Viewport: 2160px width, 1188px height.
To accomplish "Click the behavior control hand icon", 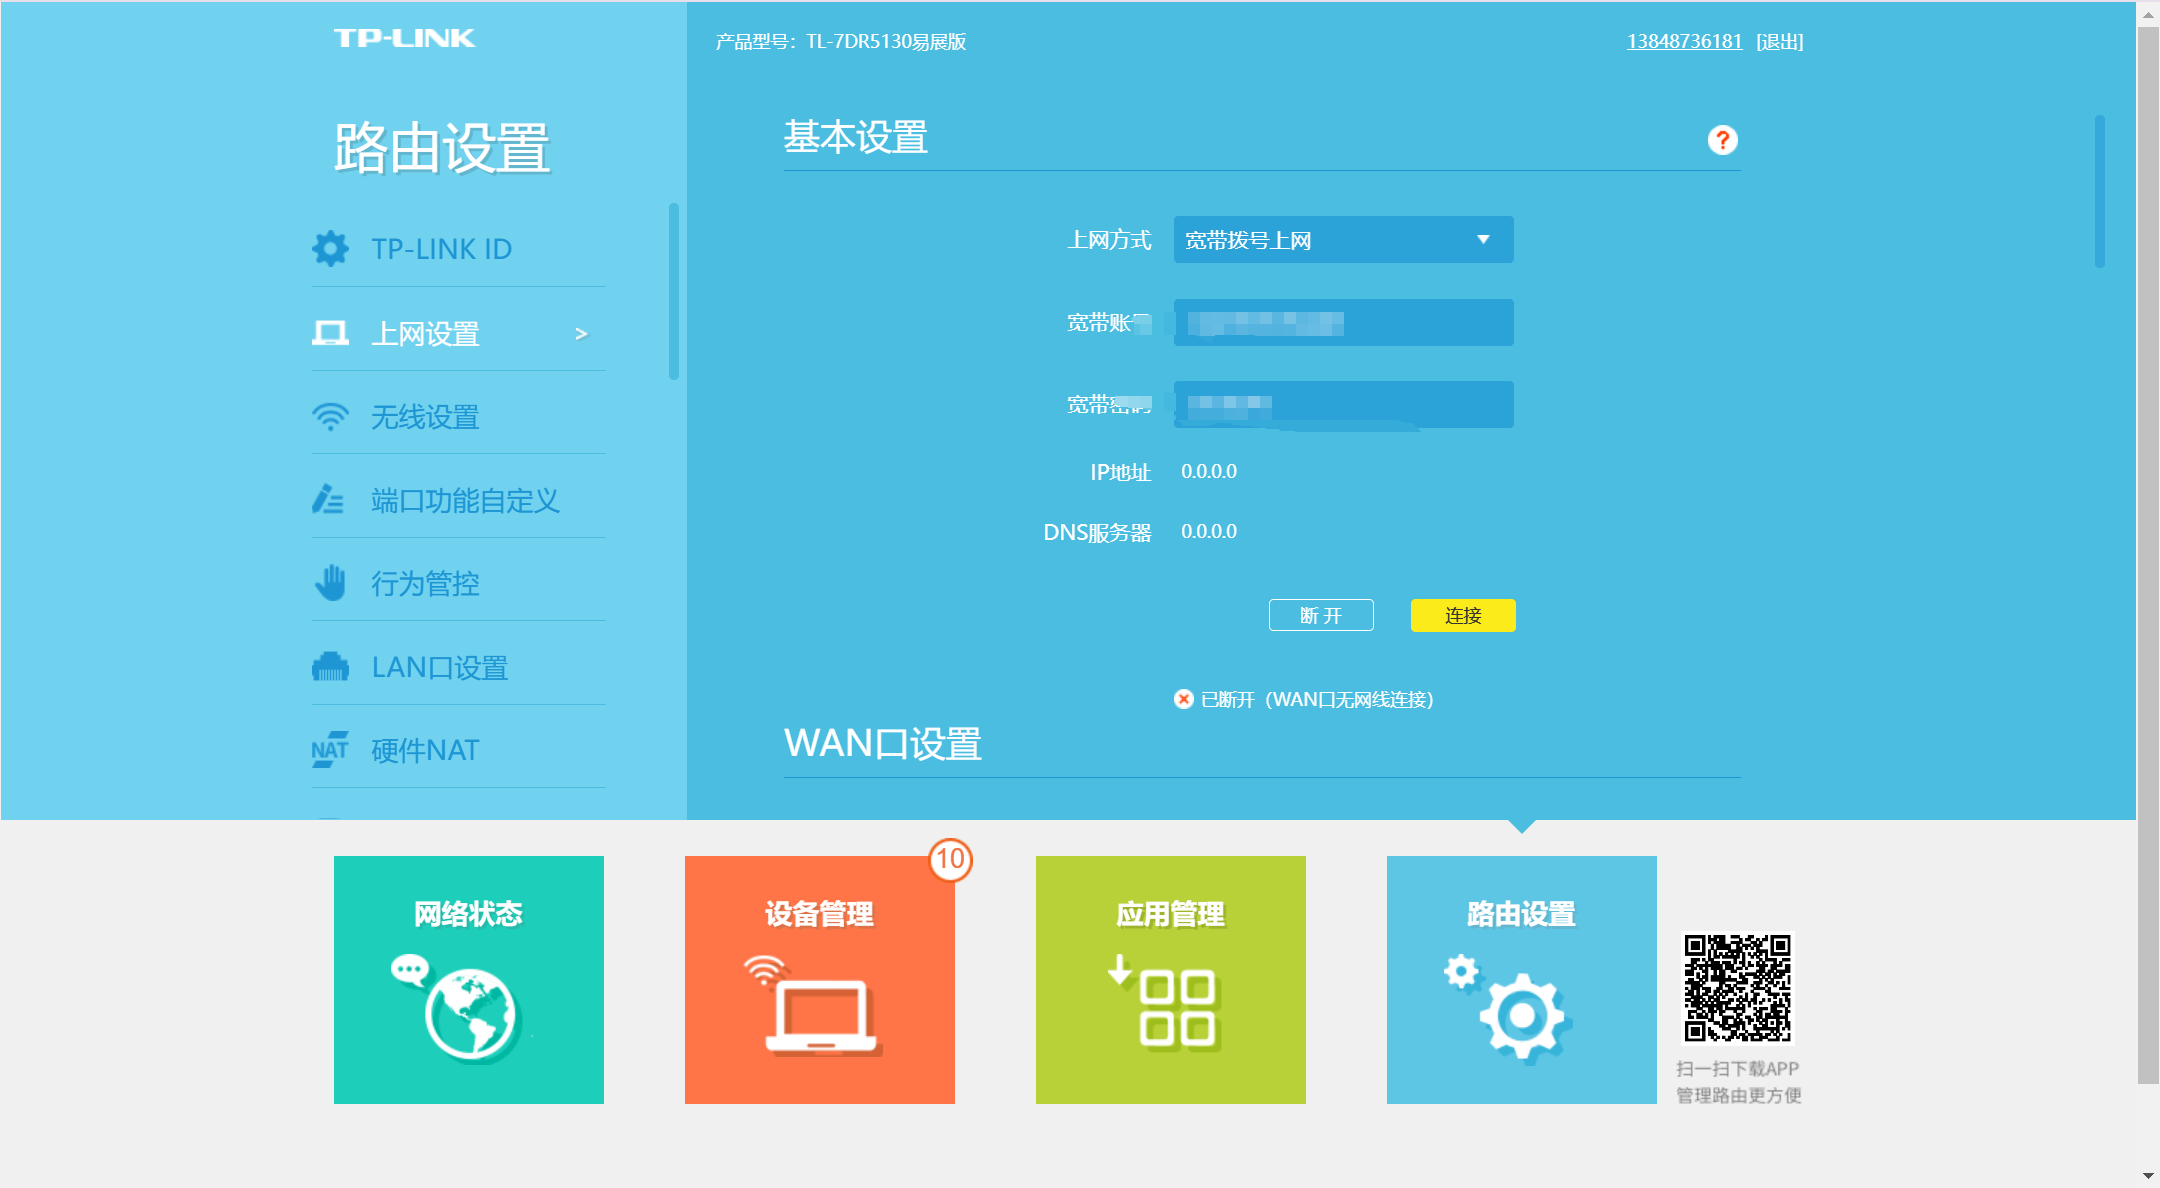I will pos(330,582).
